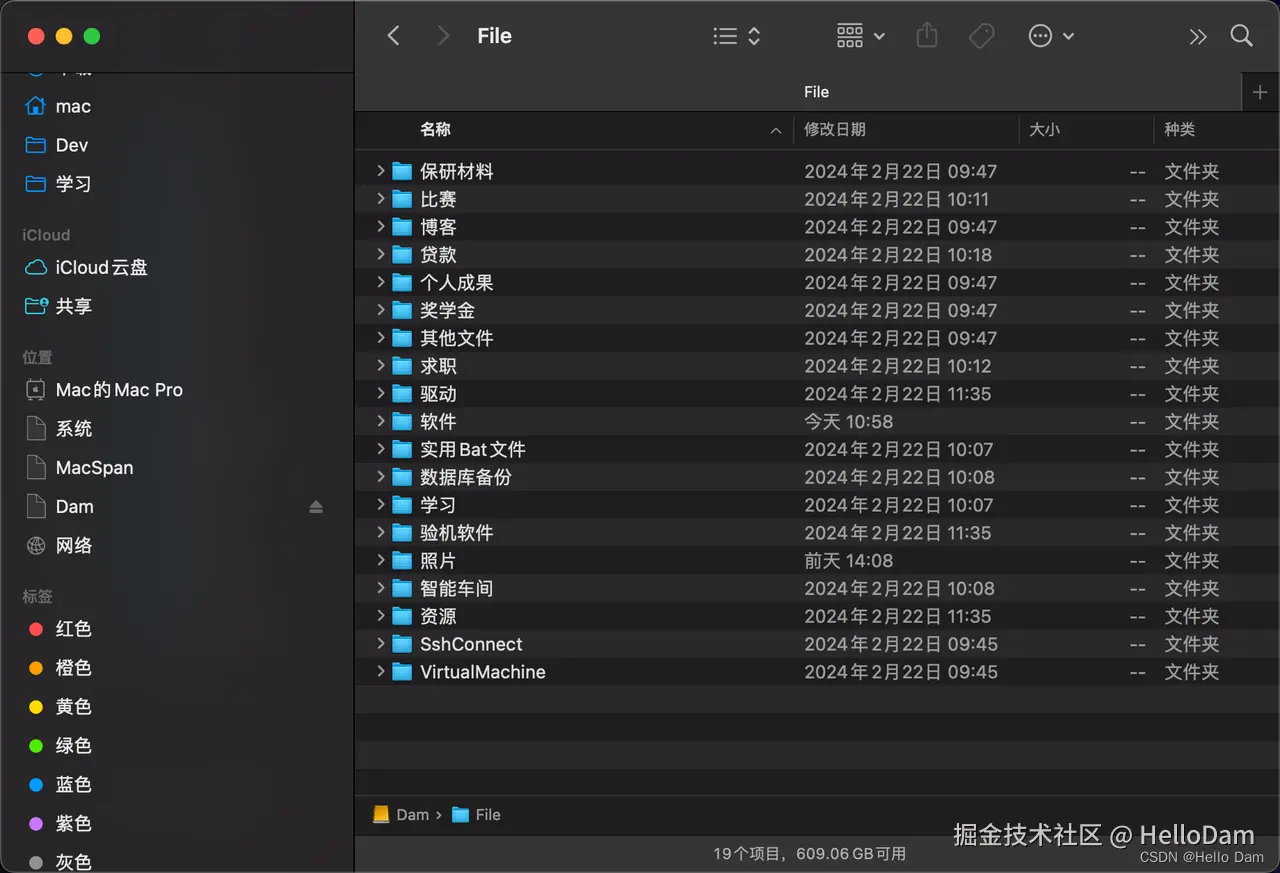This screenshot has height=873, width=1280.
Task: Open the Share icon in the toolbar
Action: (x=926, y=35)
